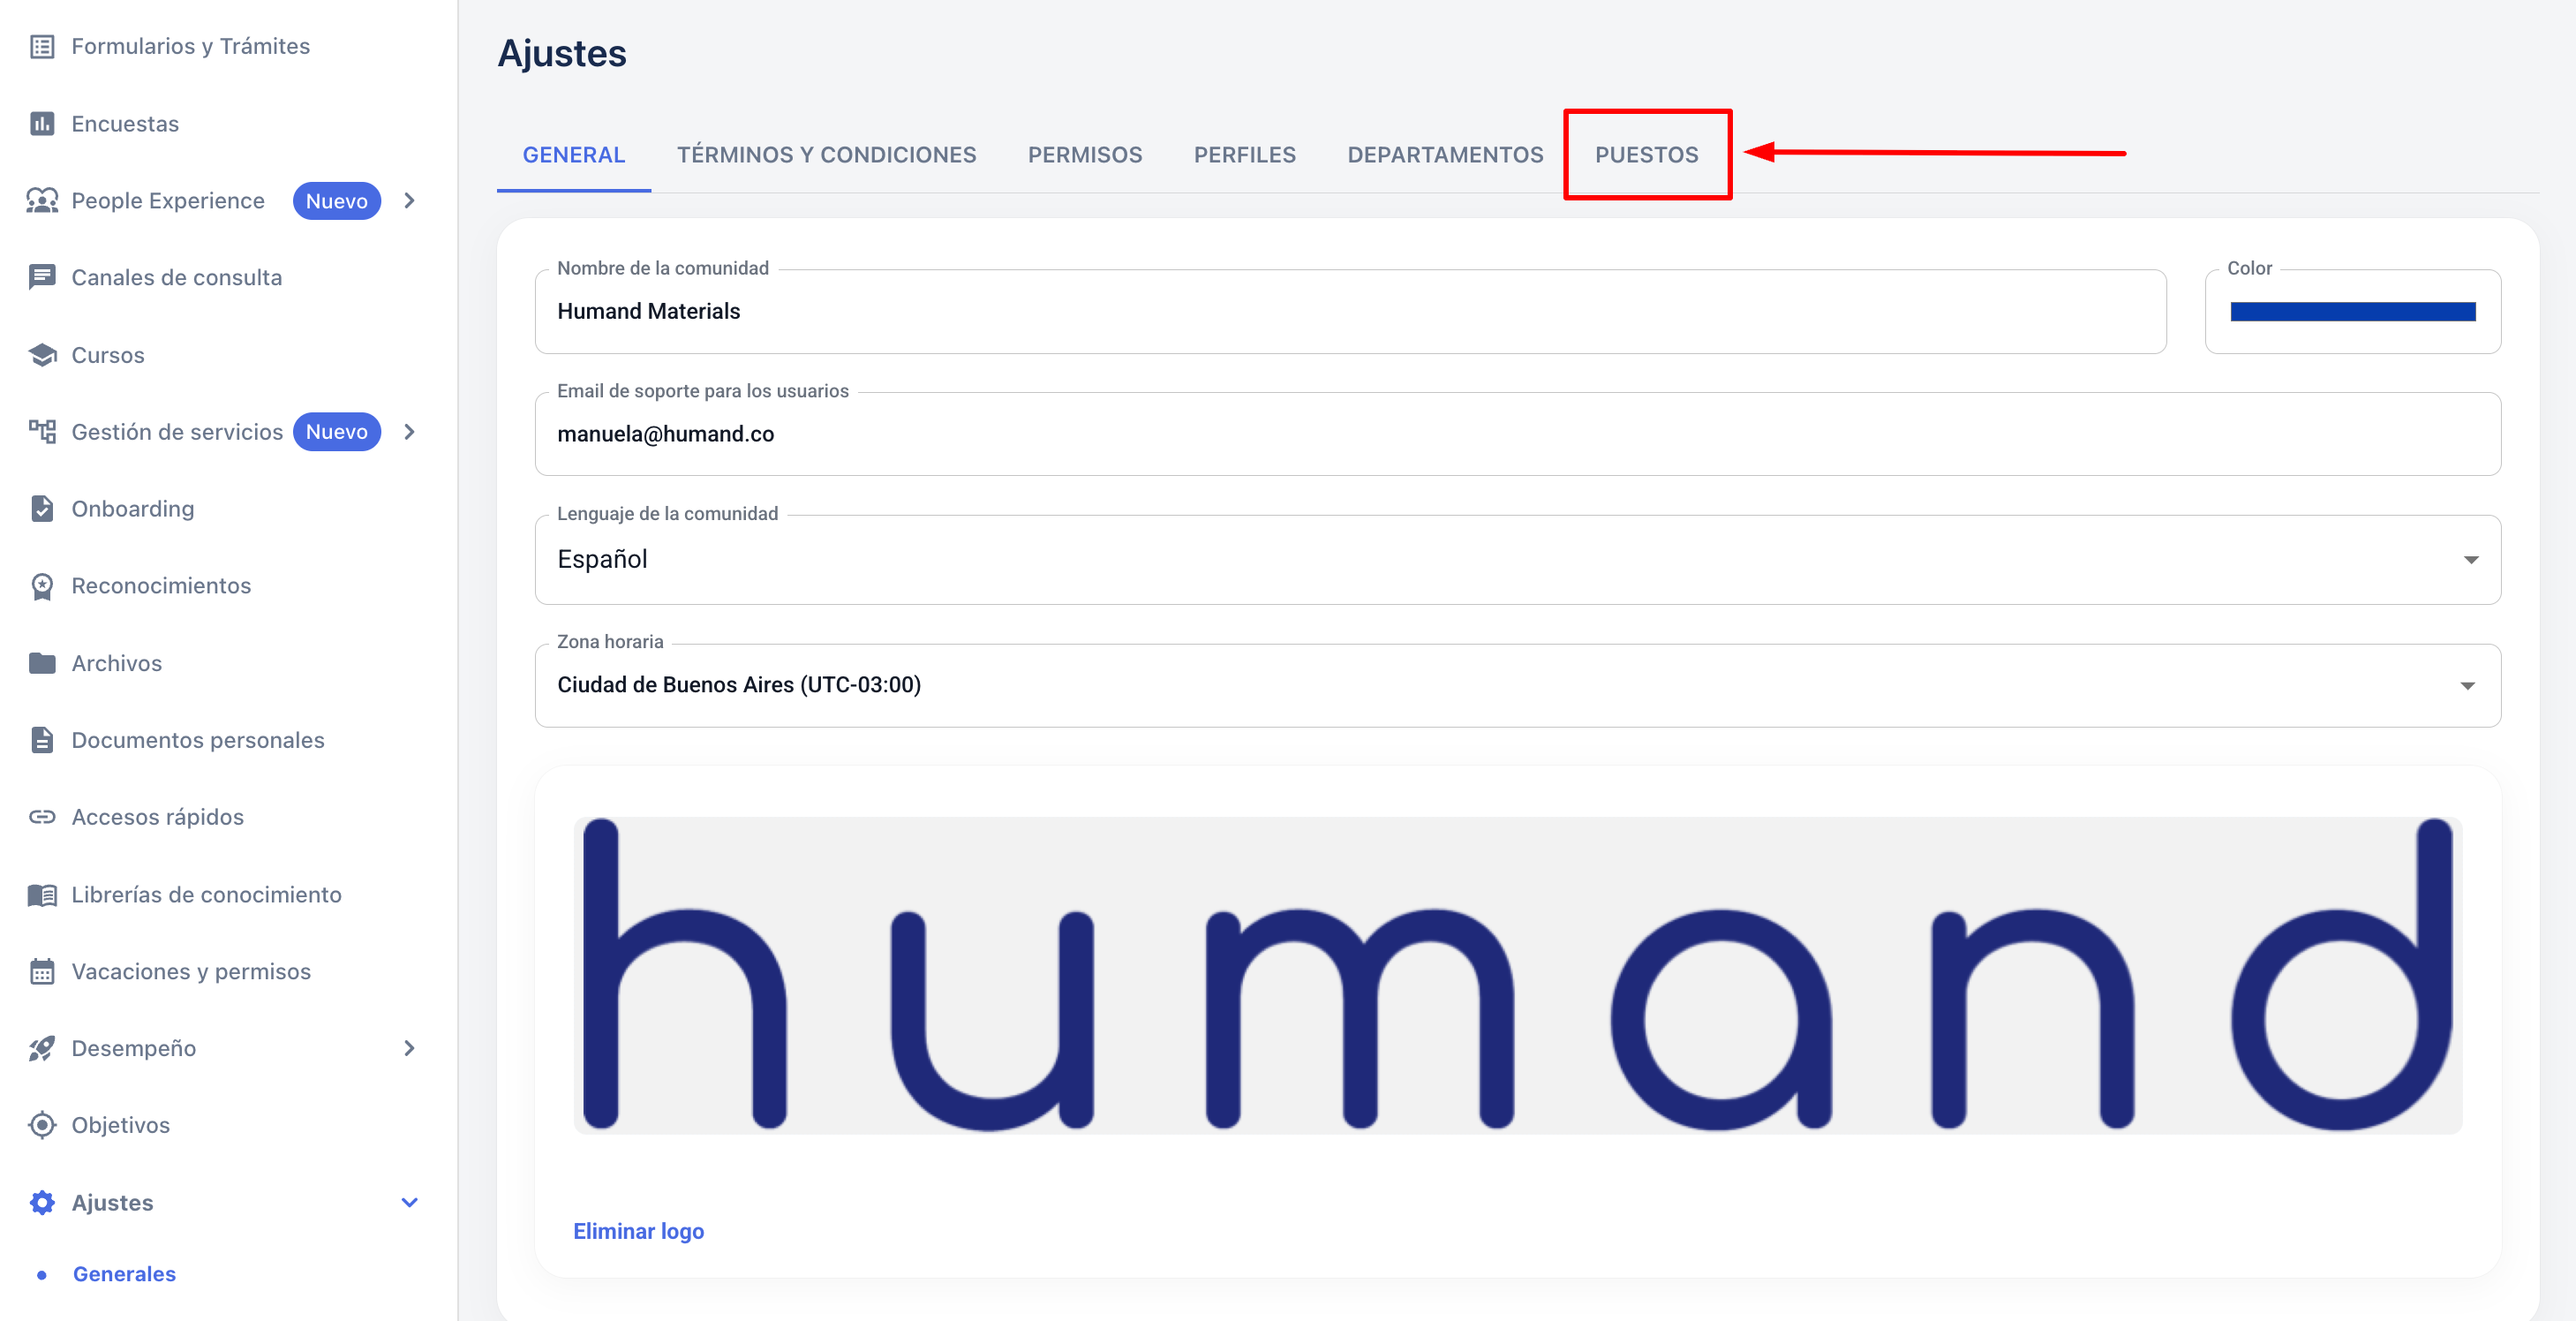This screenshot has height=1321, width=2576.
Task: Click the blue community Color swatch
Action: [2352, 312]
